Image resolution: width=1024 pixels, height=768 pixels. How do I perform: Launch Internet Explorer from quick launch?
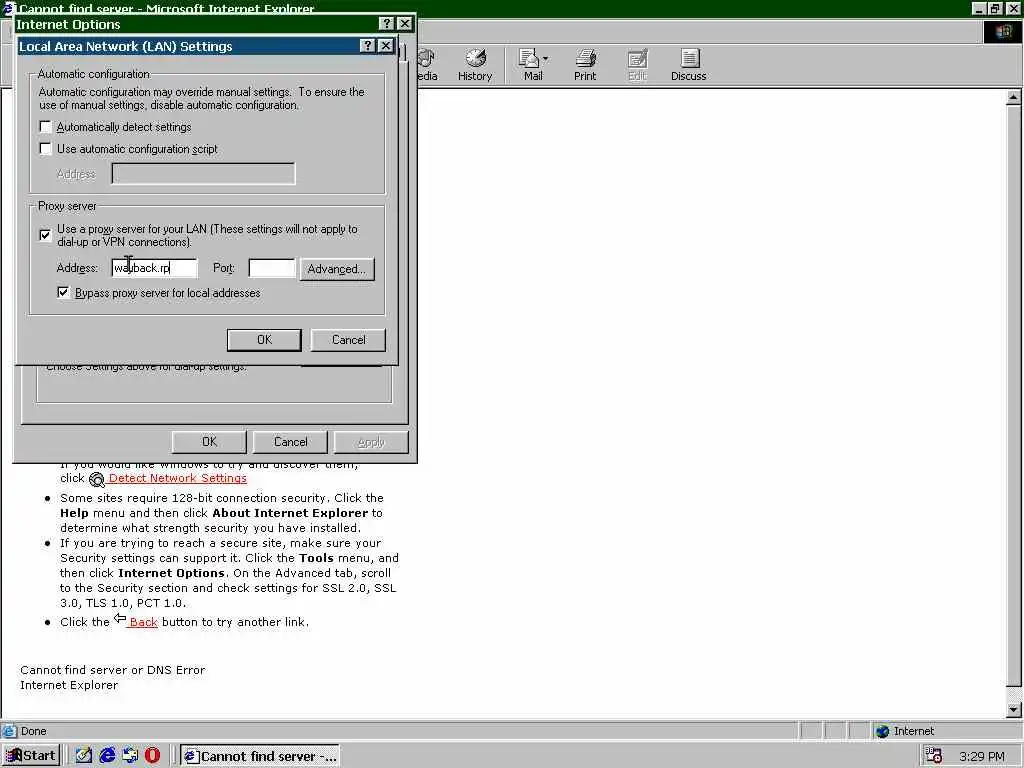[107, 756]
